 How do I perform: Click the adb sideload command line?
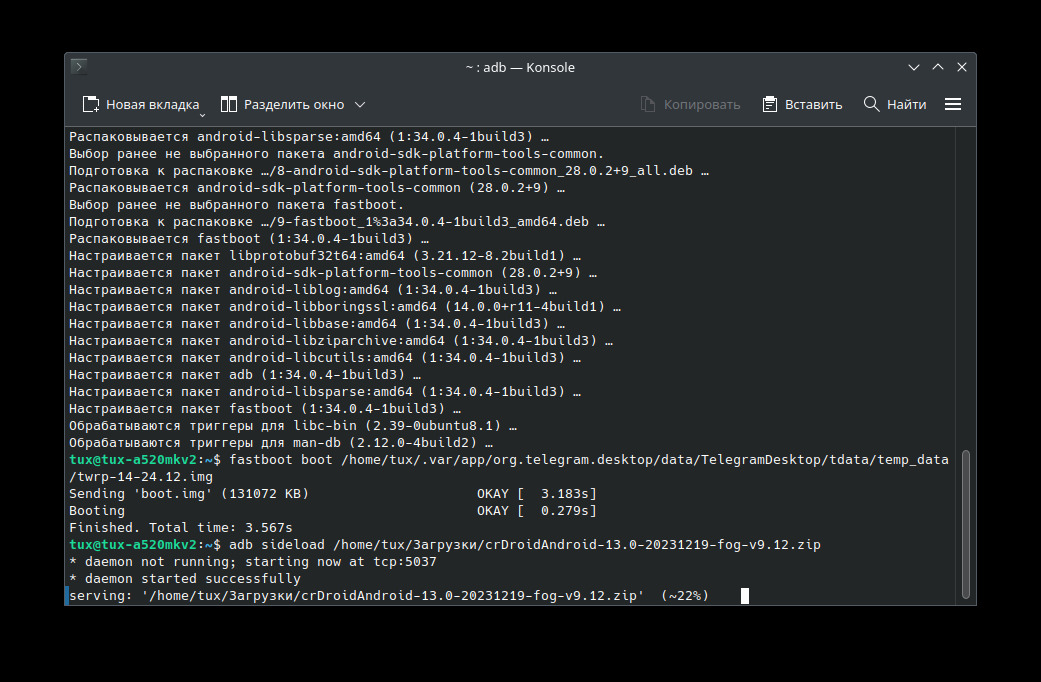coord(524,544)
